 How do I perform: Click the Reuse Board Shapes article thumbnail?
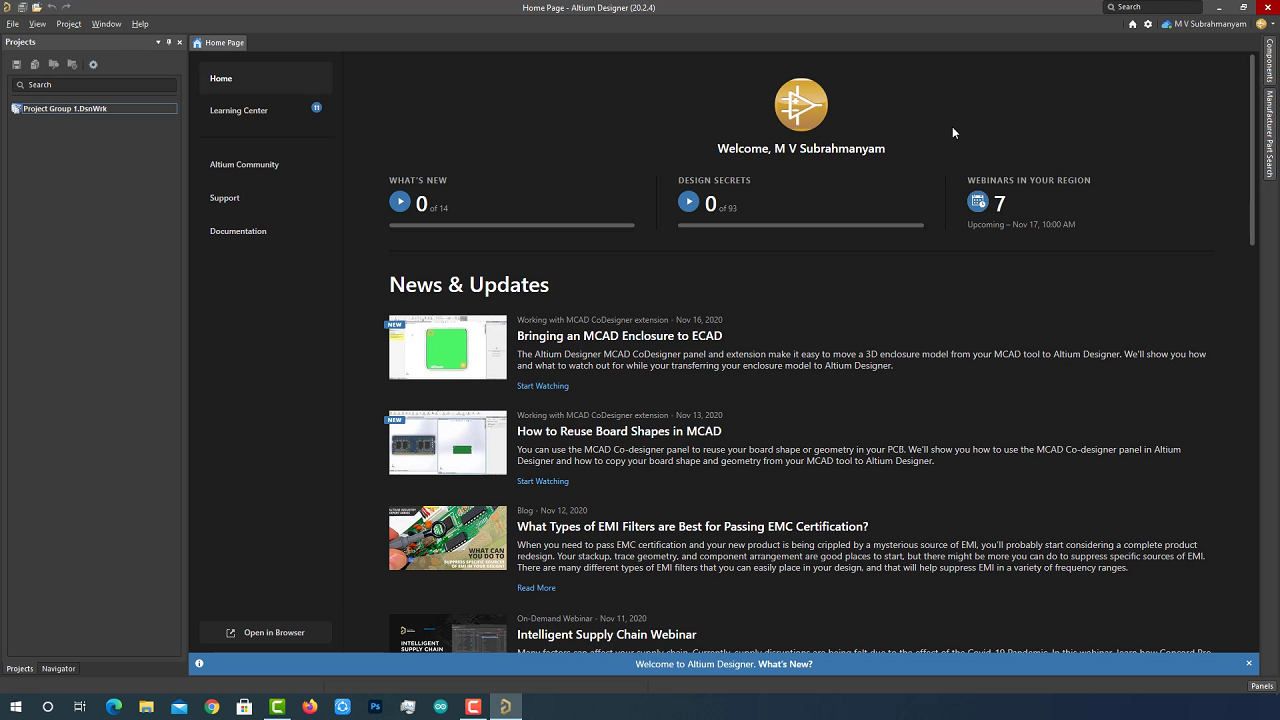click(448, 443)
